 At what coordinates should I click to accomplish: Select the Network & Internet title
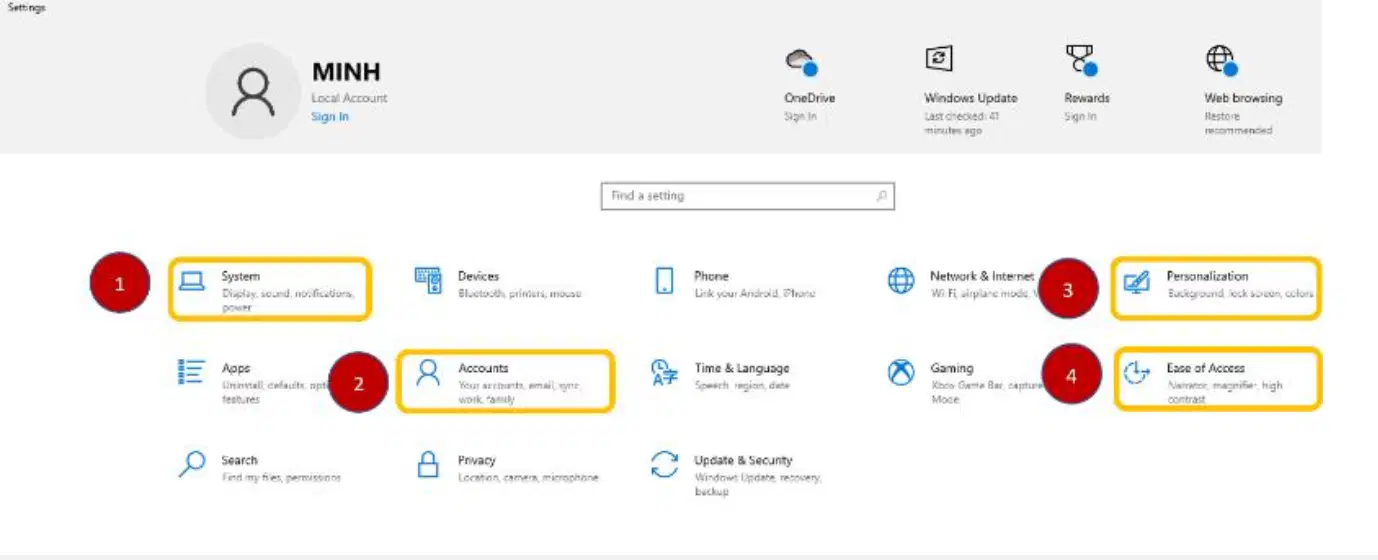pos(982,276)
